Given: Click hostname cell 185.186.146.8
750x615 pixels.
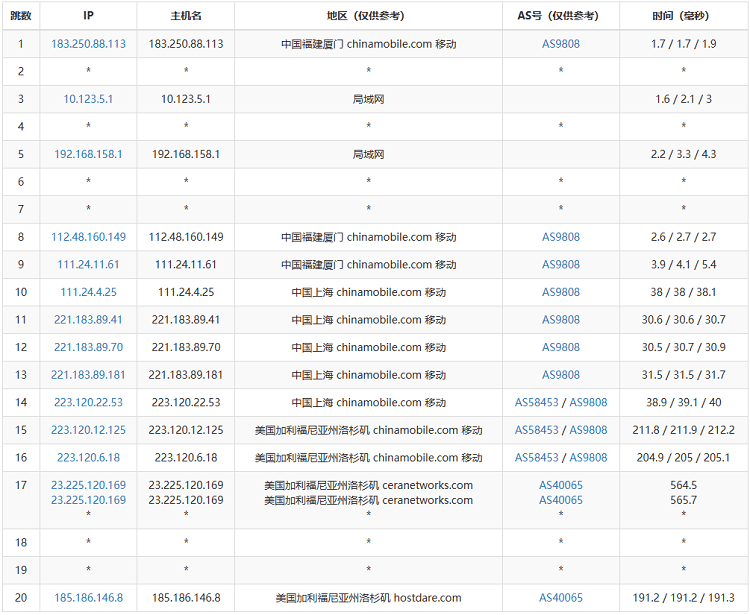Looking at the screenshot, I should click(x=186, y=598).
